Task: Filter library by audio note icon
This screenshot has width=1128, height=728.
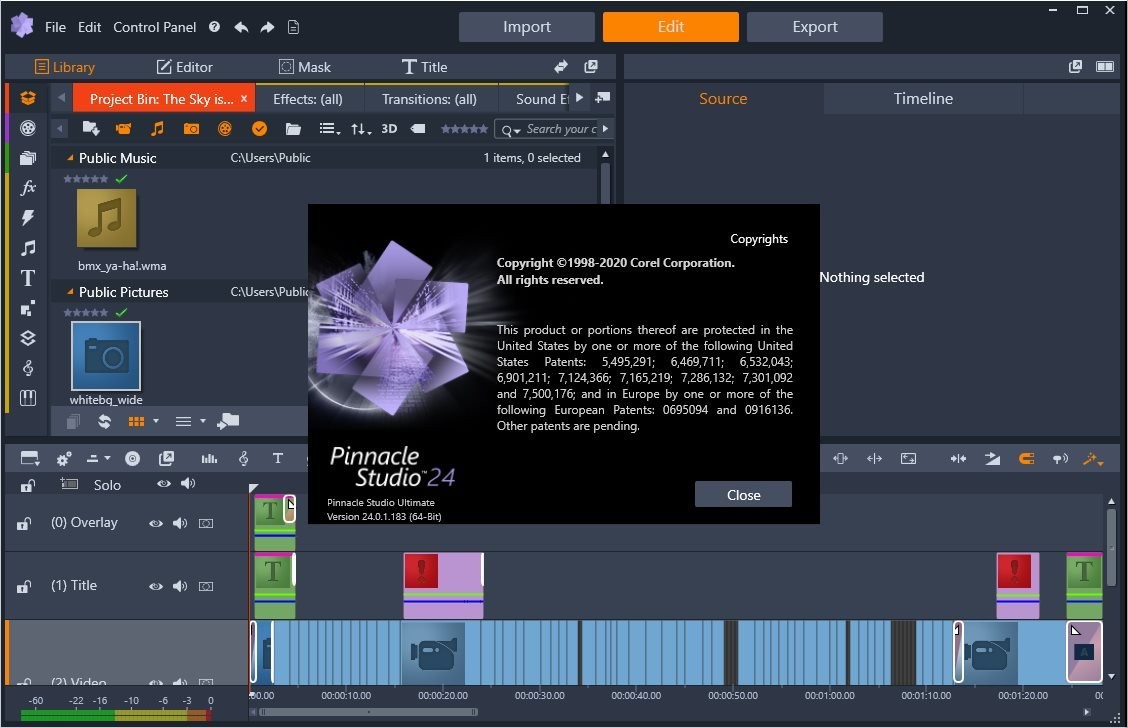Action: point(157,129)
